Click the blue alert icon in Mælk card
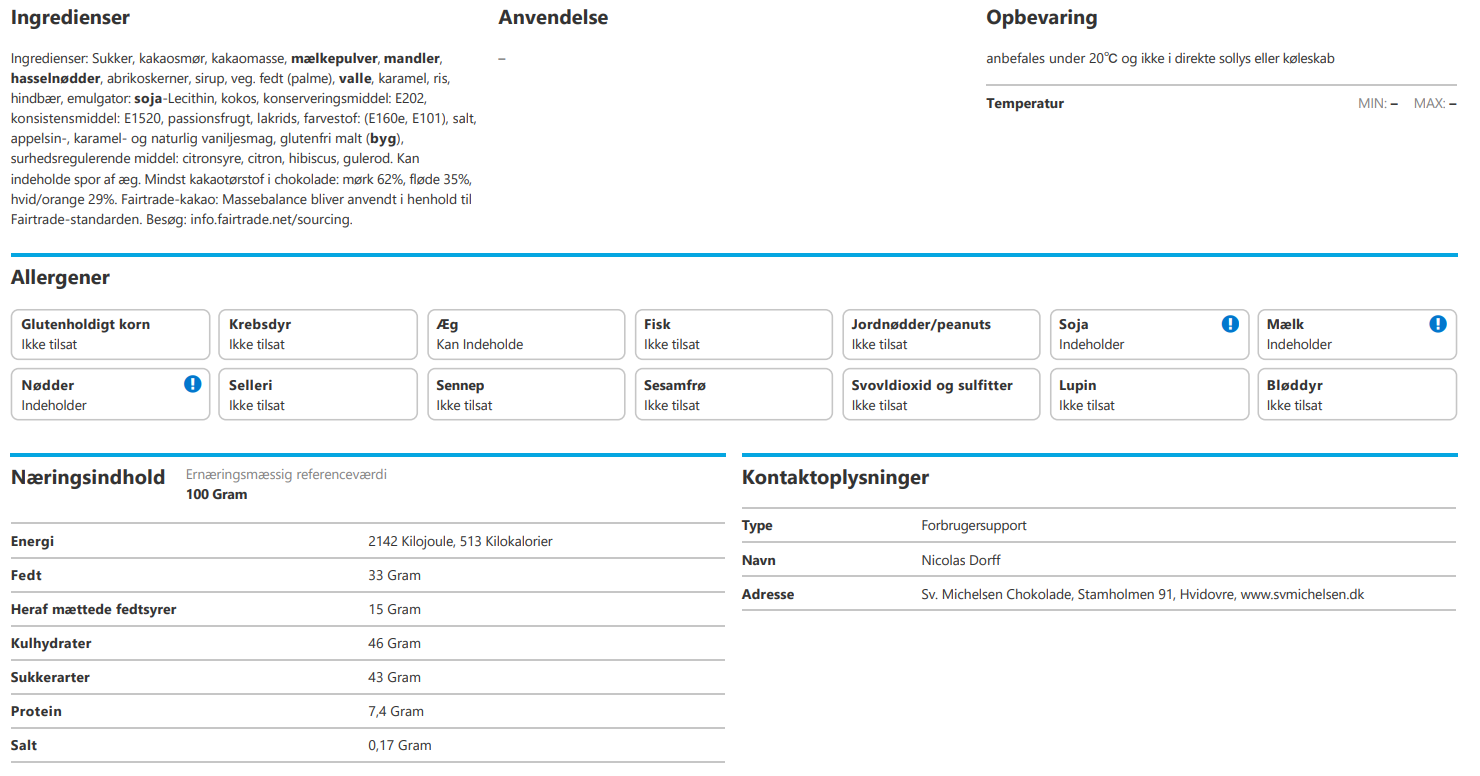This screenshot has height=776, width=1480. click(1437, 324)
